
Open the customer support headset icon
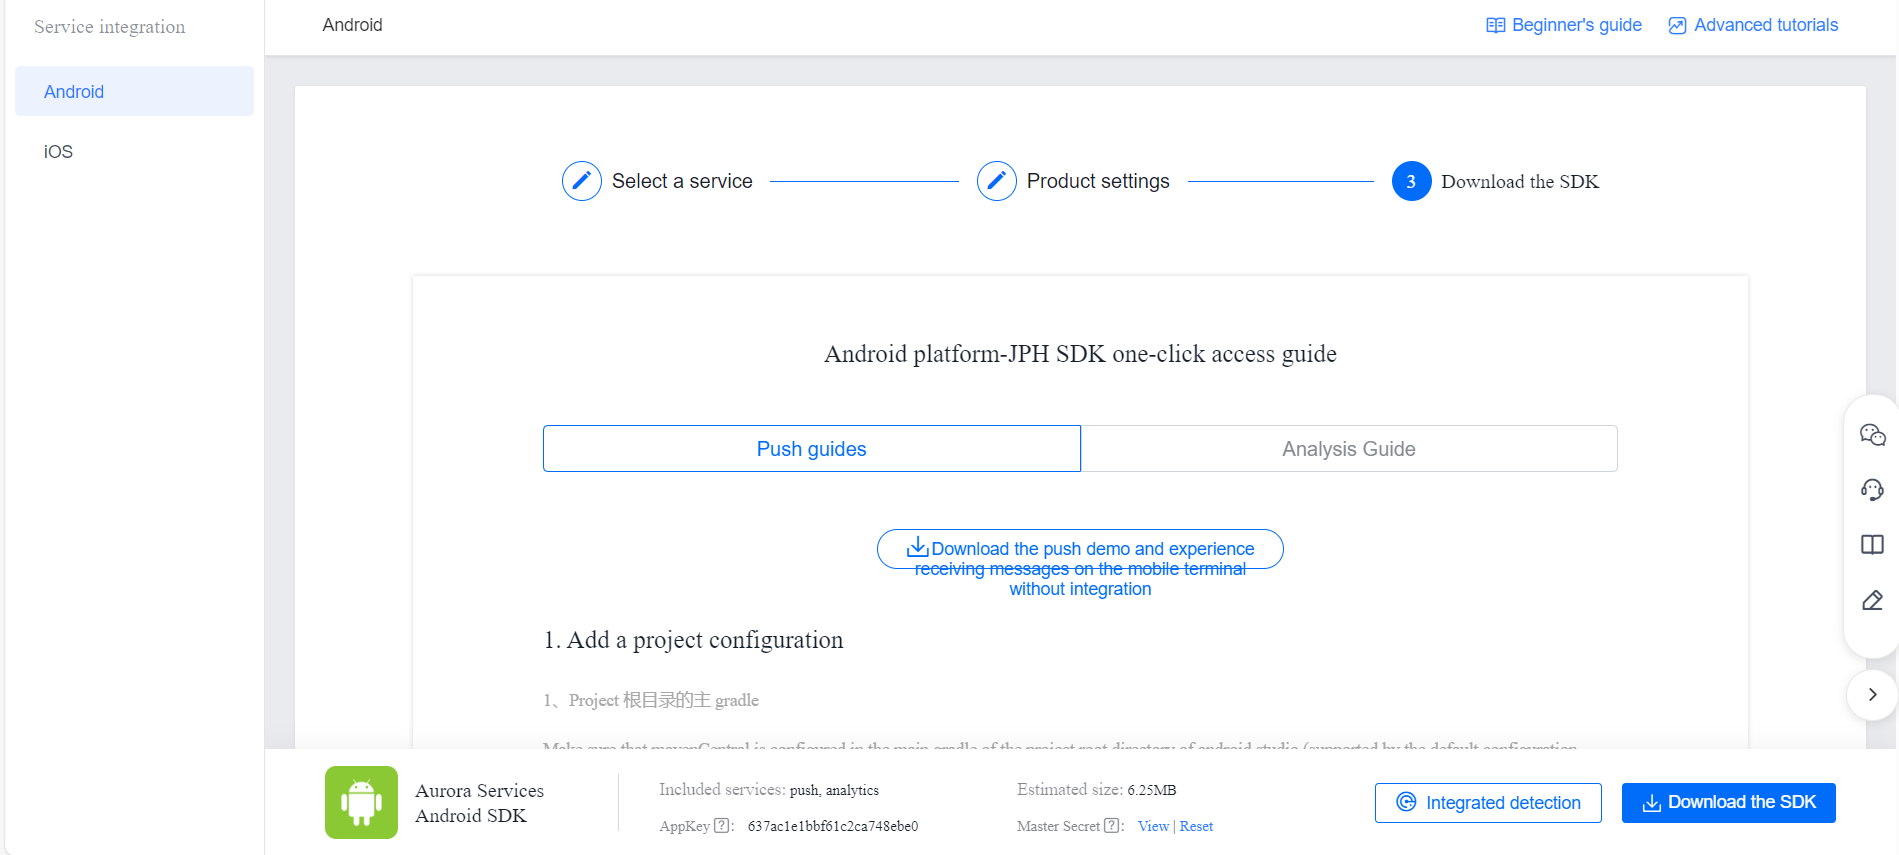click(1872, 490)
